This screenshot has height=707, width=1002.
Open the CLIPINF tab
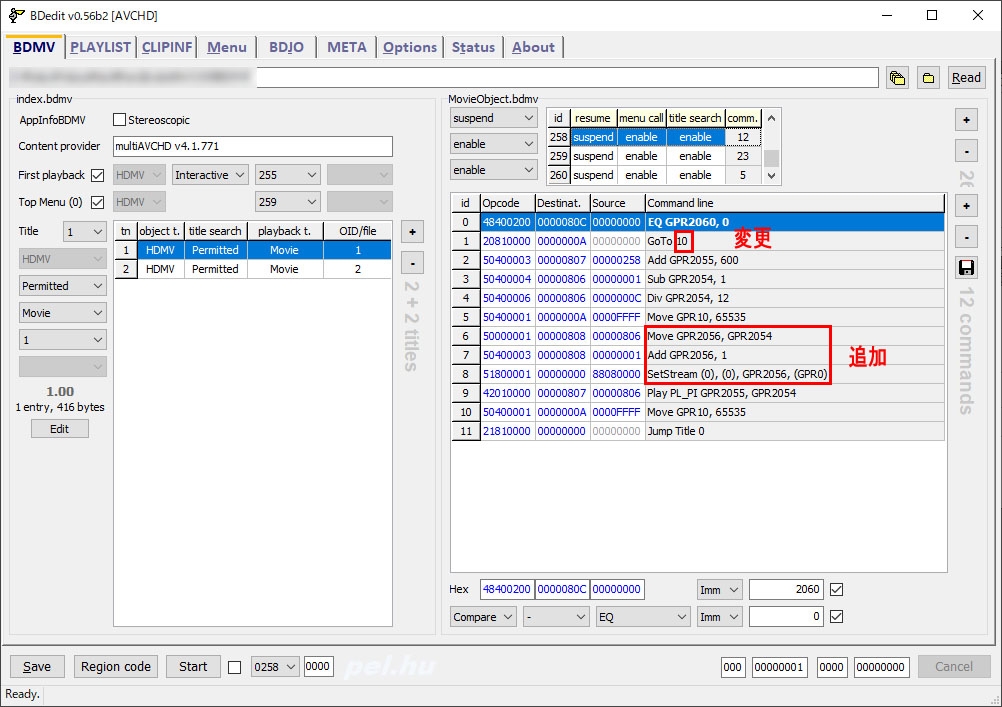click(x=168, y=47)
